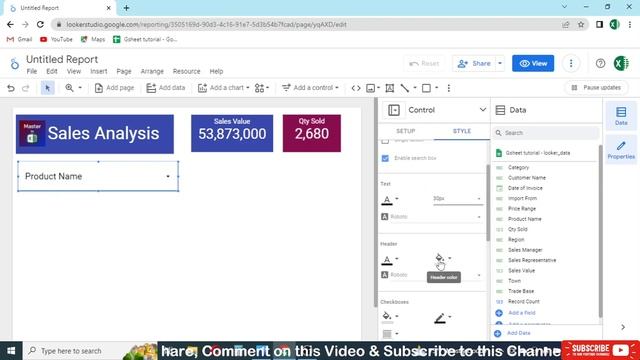640x360 pixels.
Task: Uncheck Enable search box checkbox
Action: 385,158
